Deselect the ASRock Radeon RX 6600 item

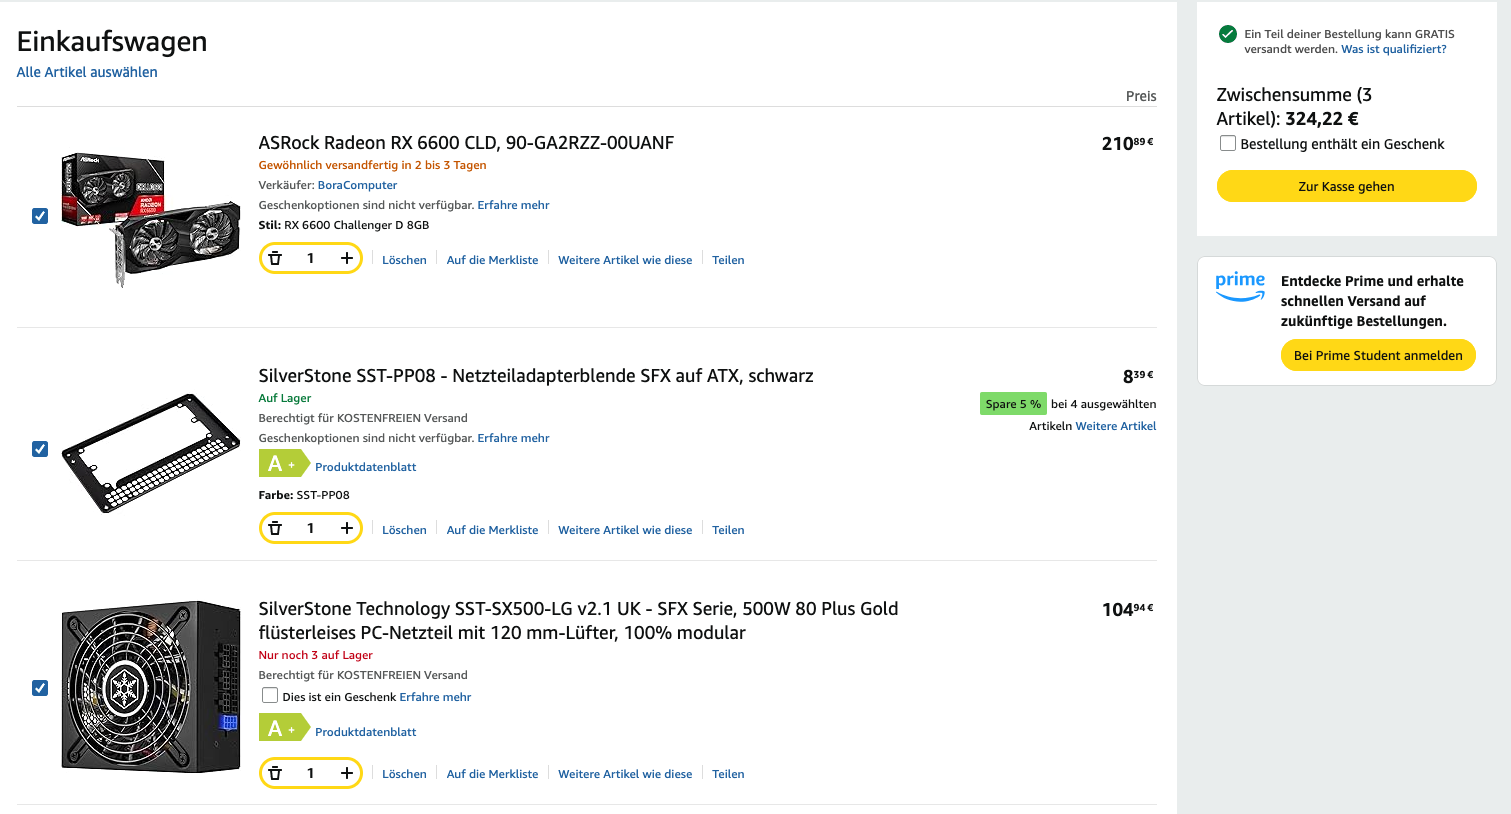(40, 216)
